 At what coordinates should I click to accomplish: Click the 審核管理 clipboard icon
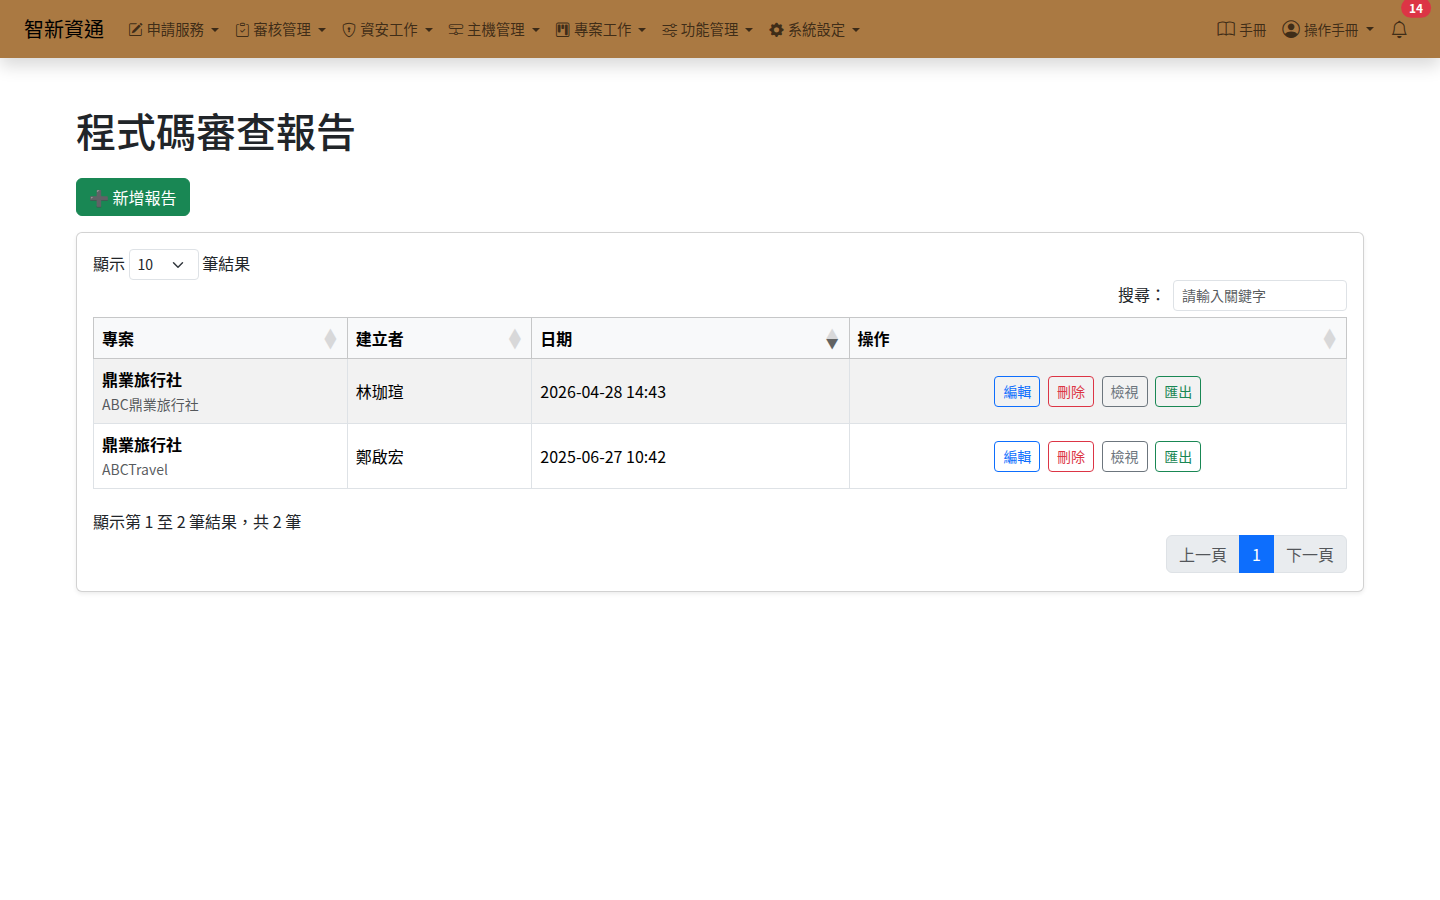click(242, 30)
